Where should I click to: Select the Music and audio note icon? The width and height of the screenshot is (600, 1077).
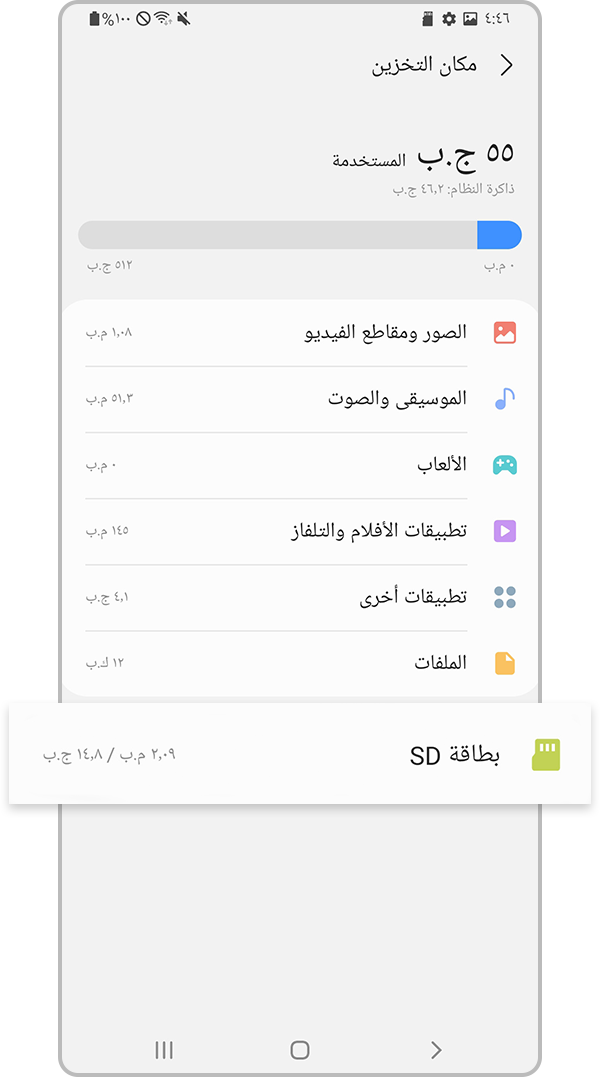point(504,397)
